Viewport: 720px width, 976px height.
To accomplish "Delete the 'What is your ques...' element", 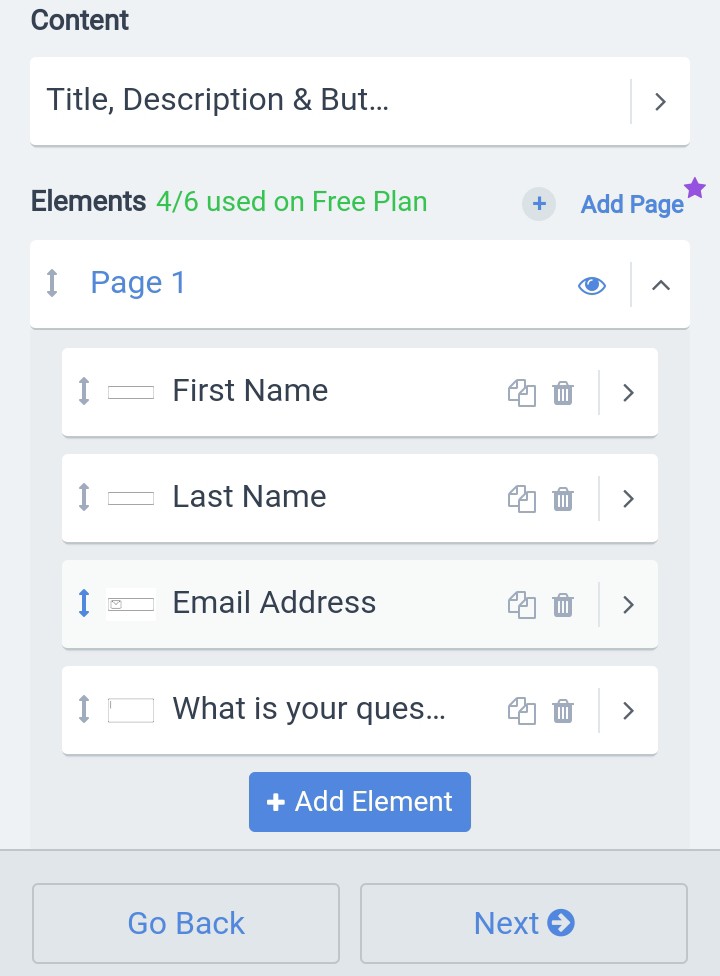I will (563, 711).
